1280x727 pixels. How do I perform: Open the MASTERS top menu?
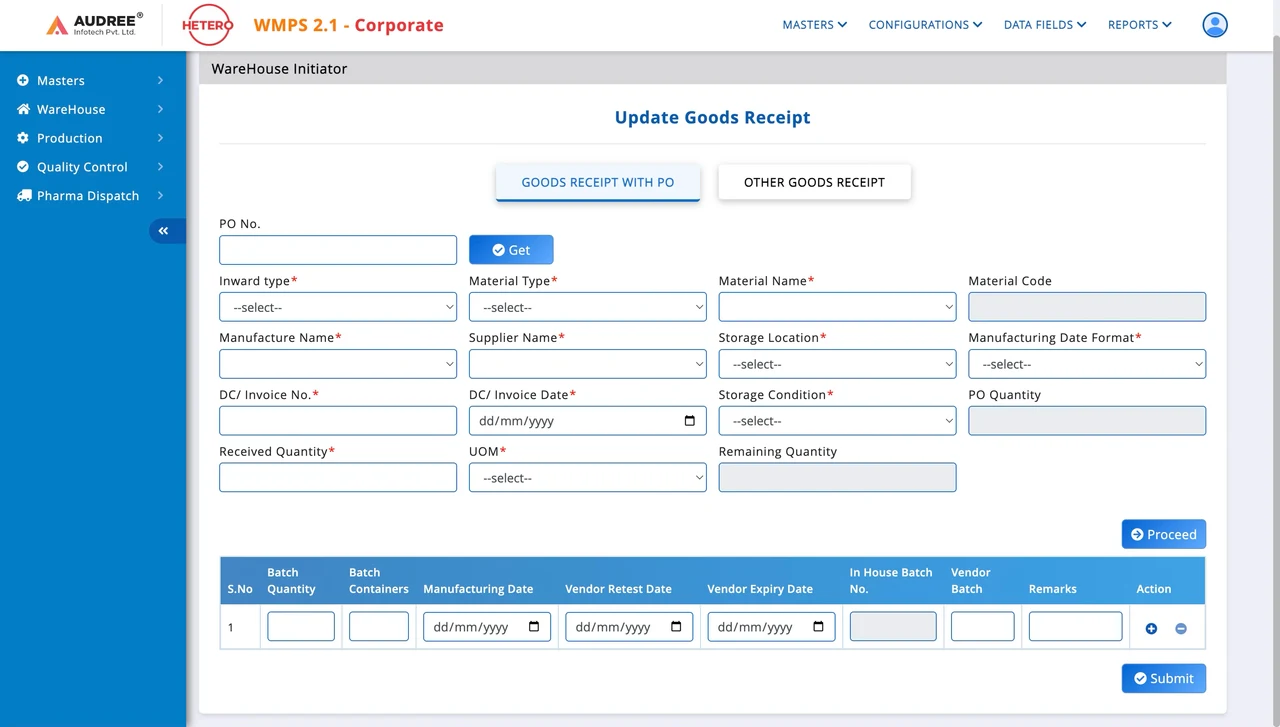coord(815,25)
